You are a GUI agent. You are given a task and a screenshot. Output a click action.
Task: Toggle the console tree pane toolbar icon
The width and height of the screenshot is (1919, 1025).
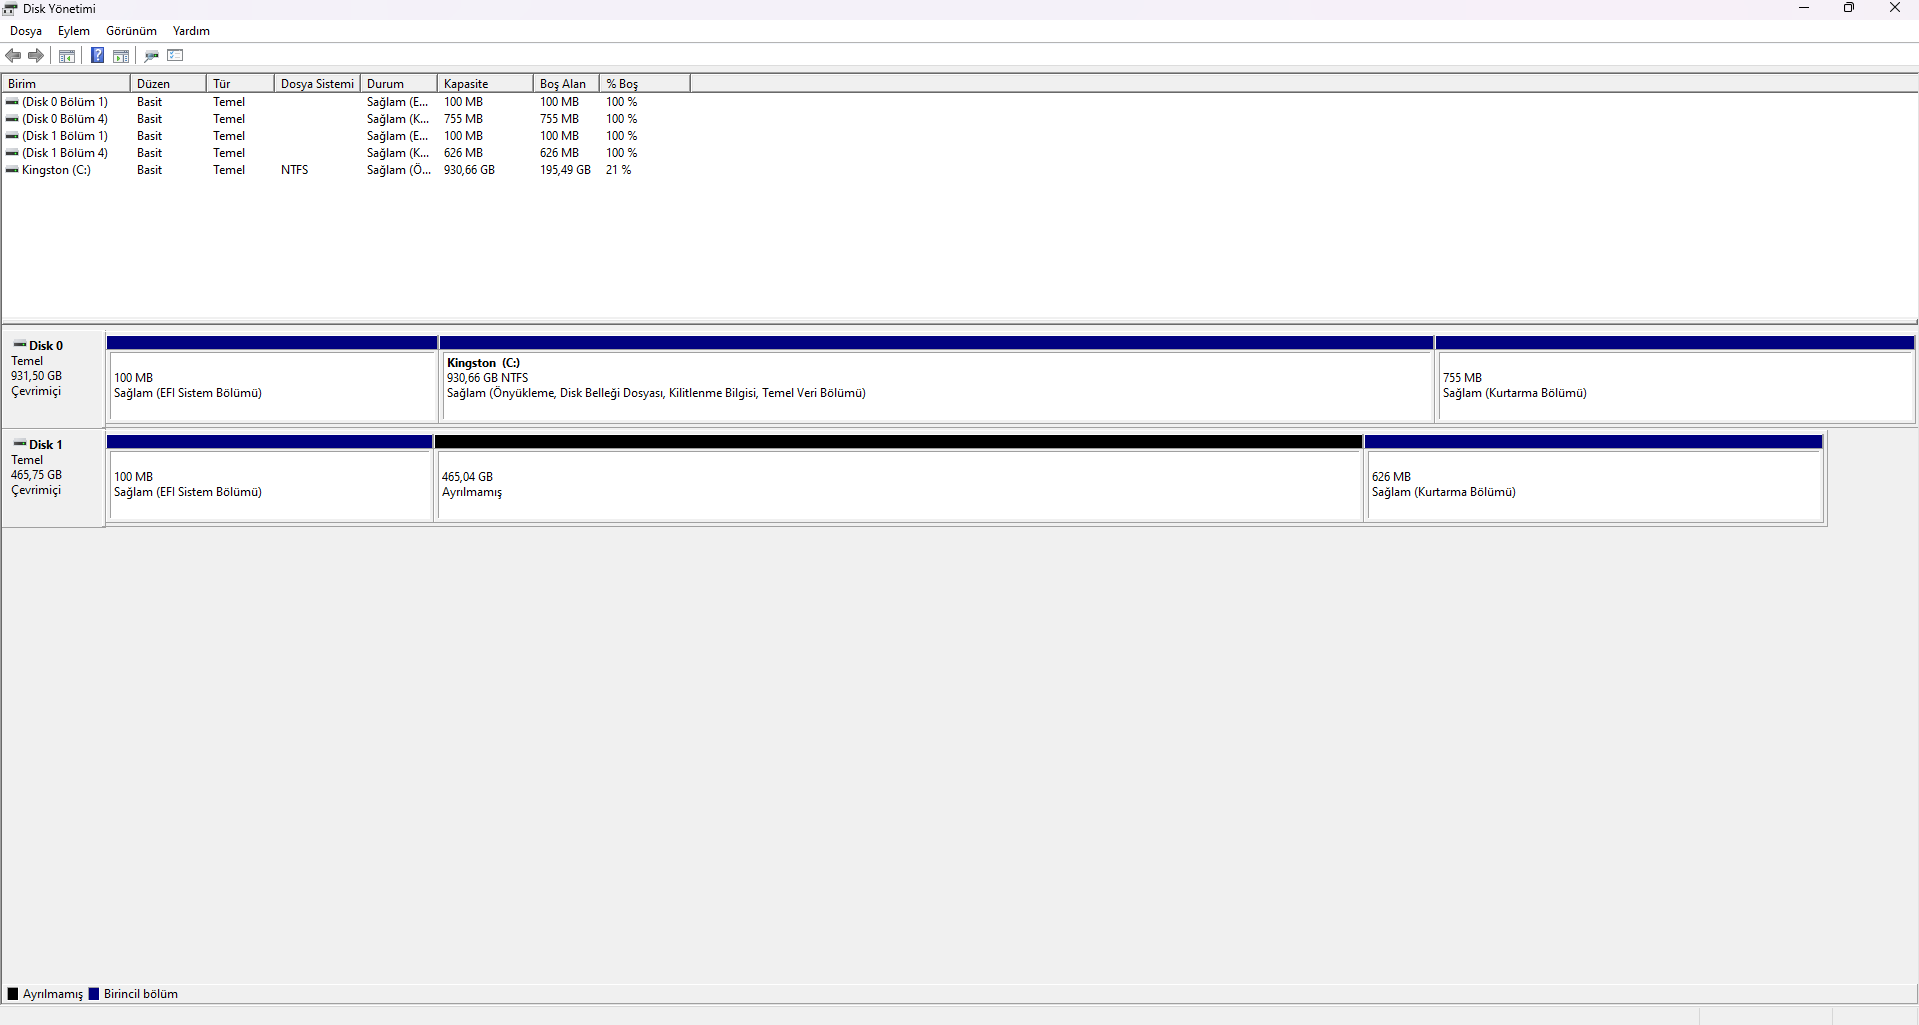coord(67,56)
